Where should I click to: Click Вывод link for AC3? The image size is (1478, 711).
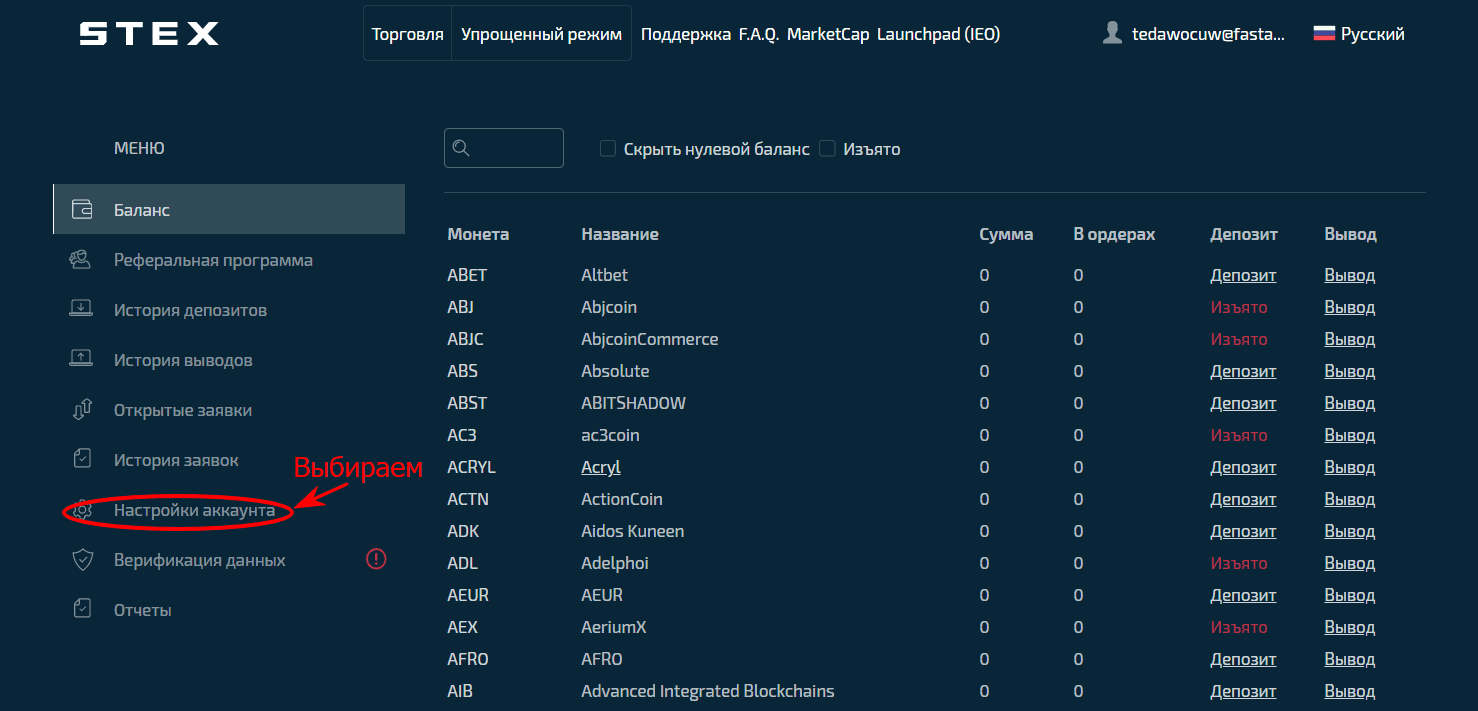click(1349, 435)
